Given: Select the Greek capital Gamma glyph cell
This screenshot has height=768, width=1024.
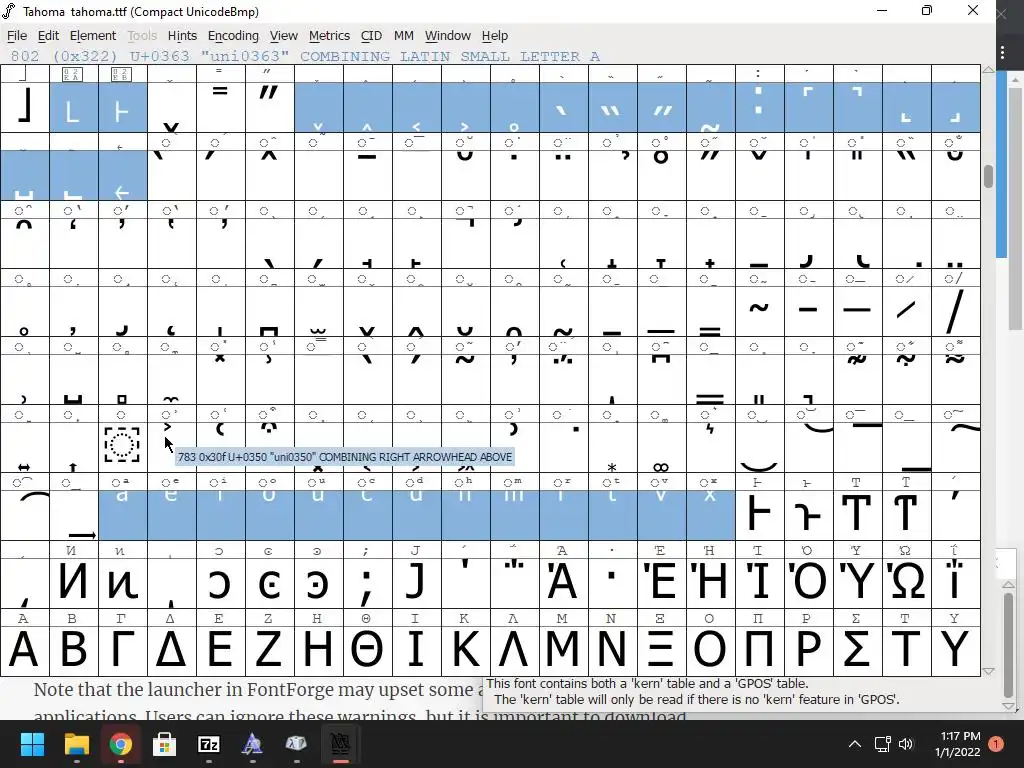Looking at the screenshot, I should click(123, 649).
